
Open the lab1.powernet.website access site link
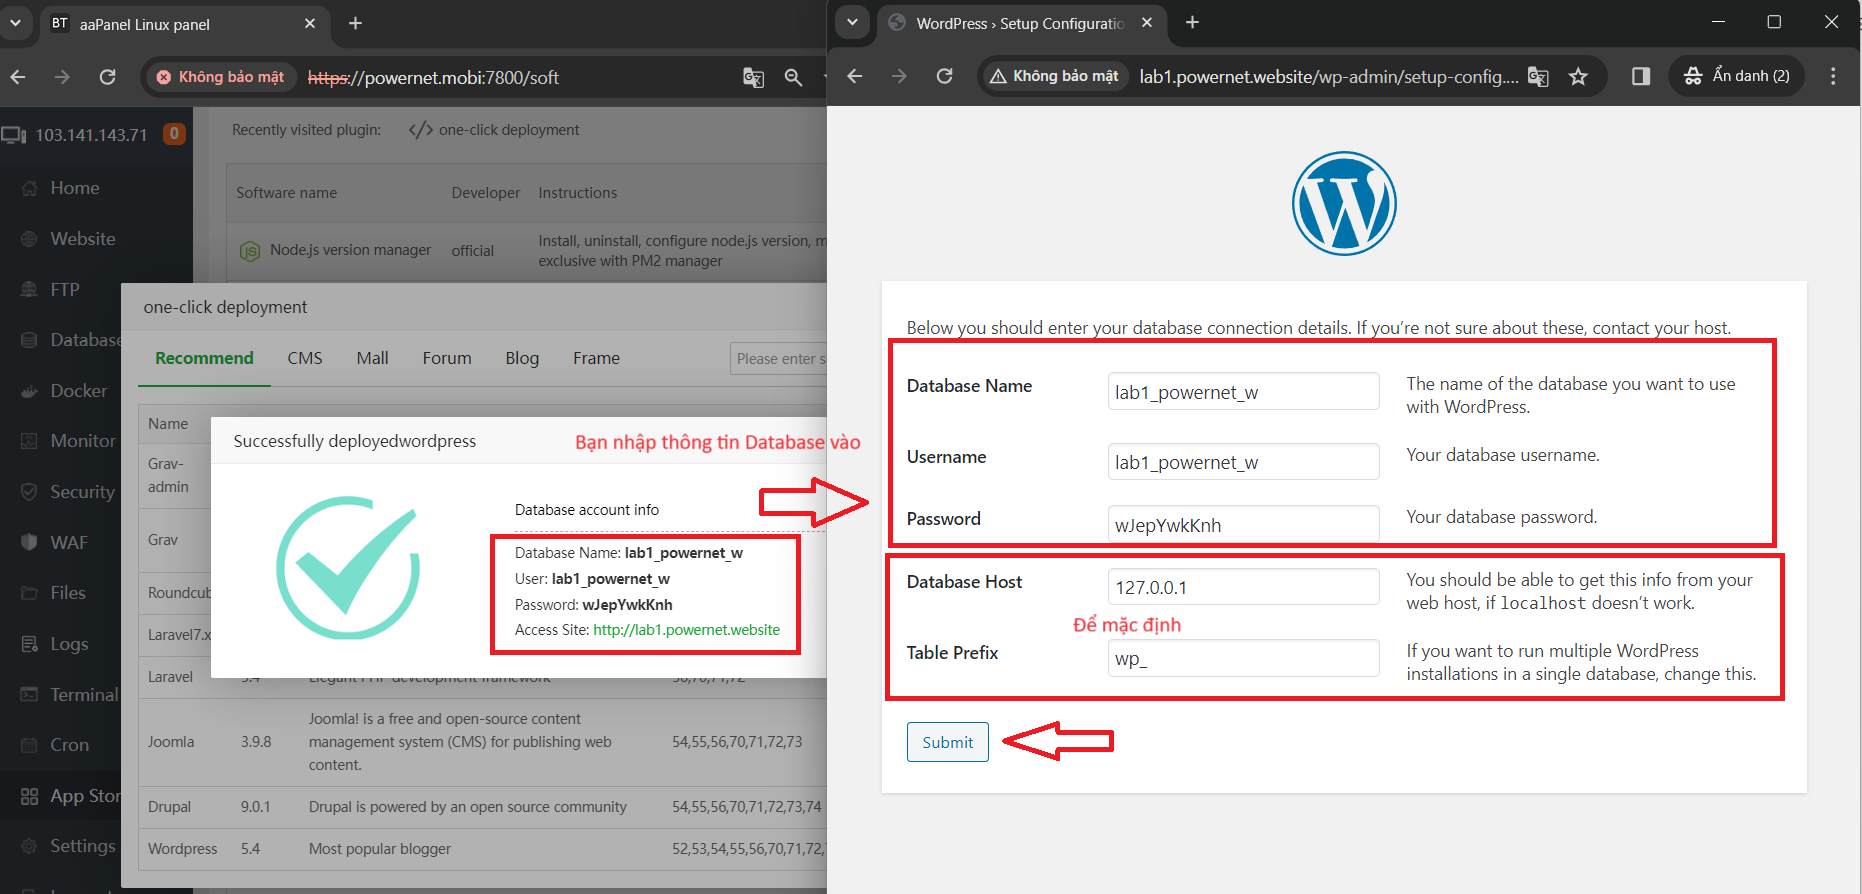(x=686, y=630)
